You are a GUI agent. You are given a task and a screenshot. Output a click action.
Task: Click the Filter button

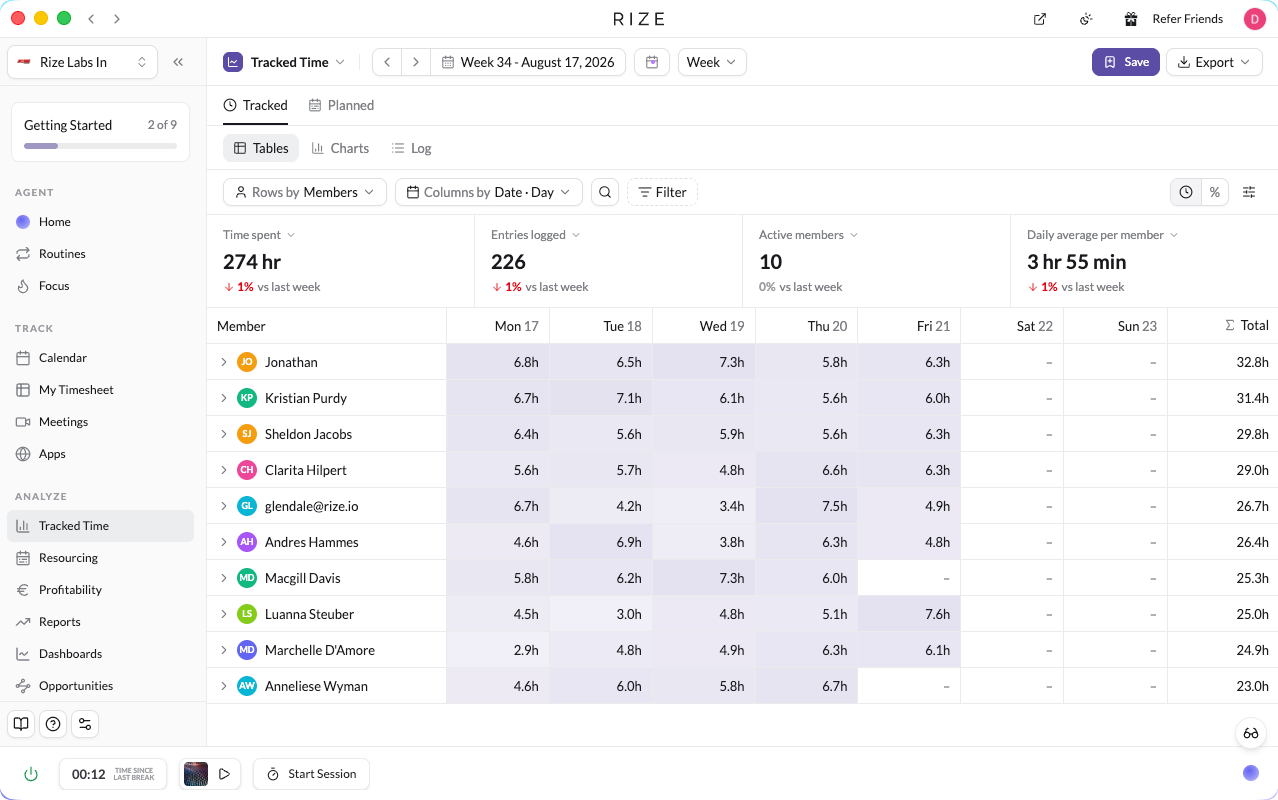coord(662,192)
